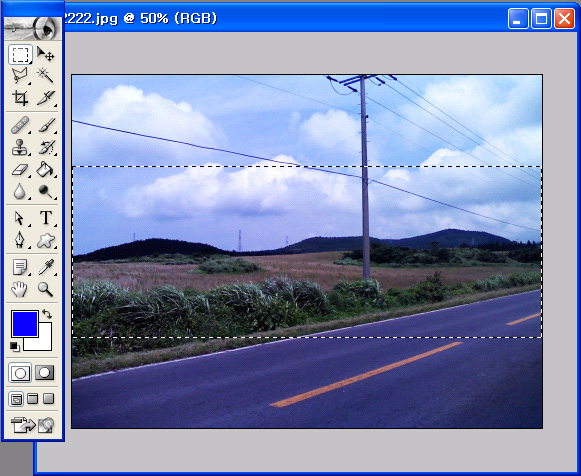Image resolution: width=581 pixels, height=476 pixels.
Task: Activate the Crop tool
Action: click(x=20, y=98)
